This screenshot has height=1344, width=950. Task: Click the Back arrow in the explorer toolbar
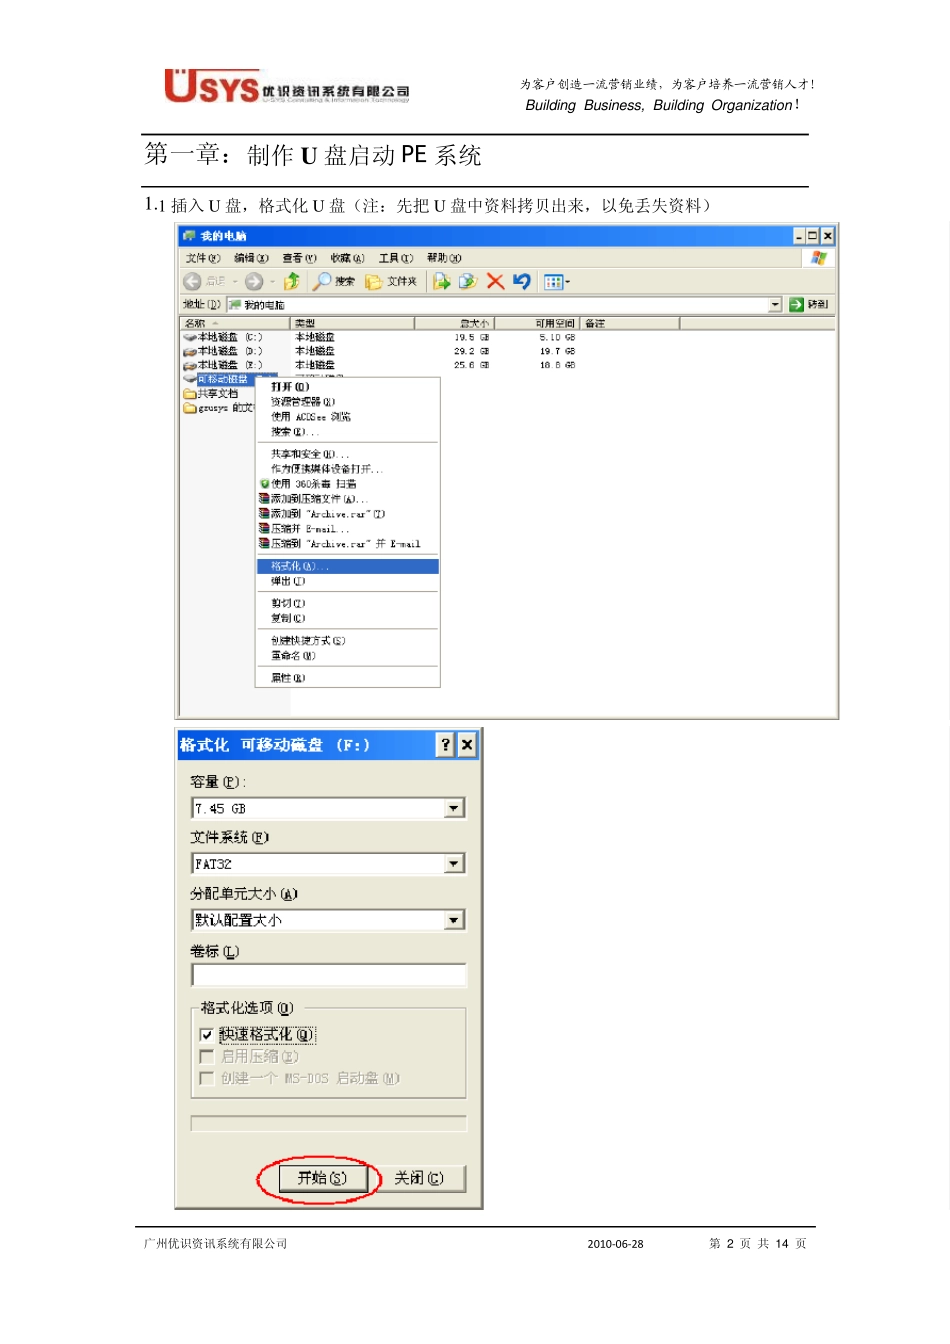(193, 282)
